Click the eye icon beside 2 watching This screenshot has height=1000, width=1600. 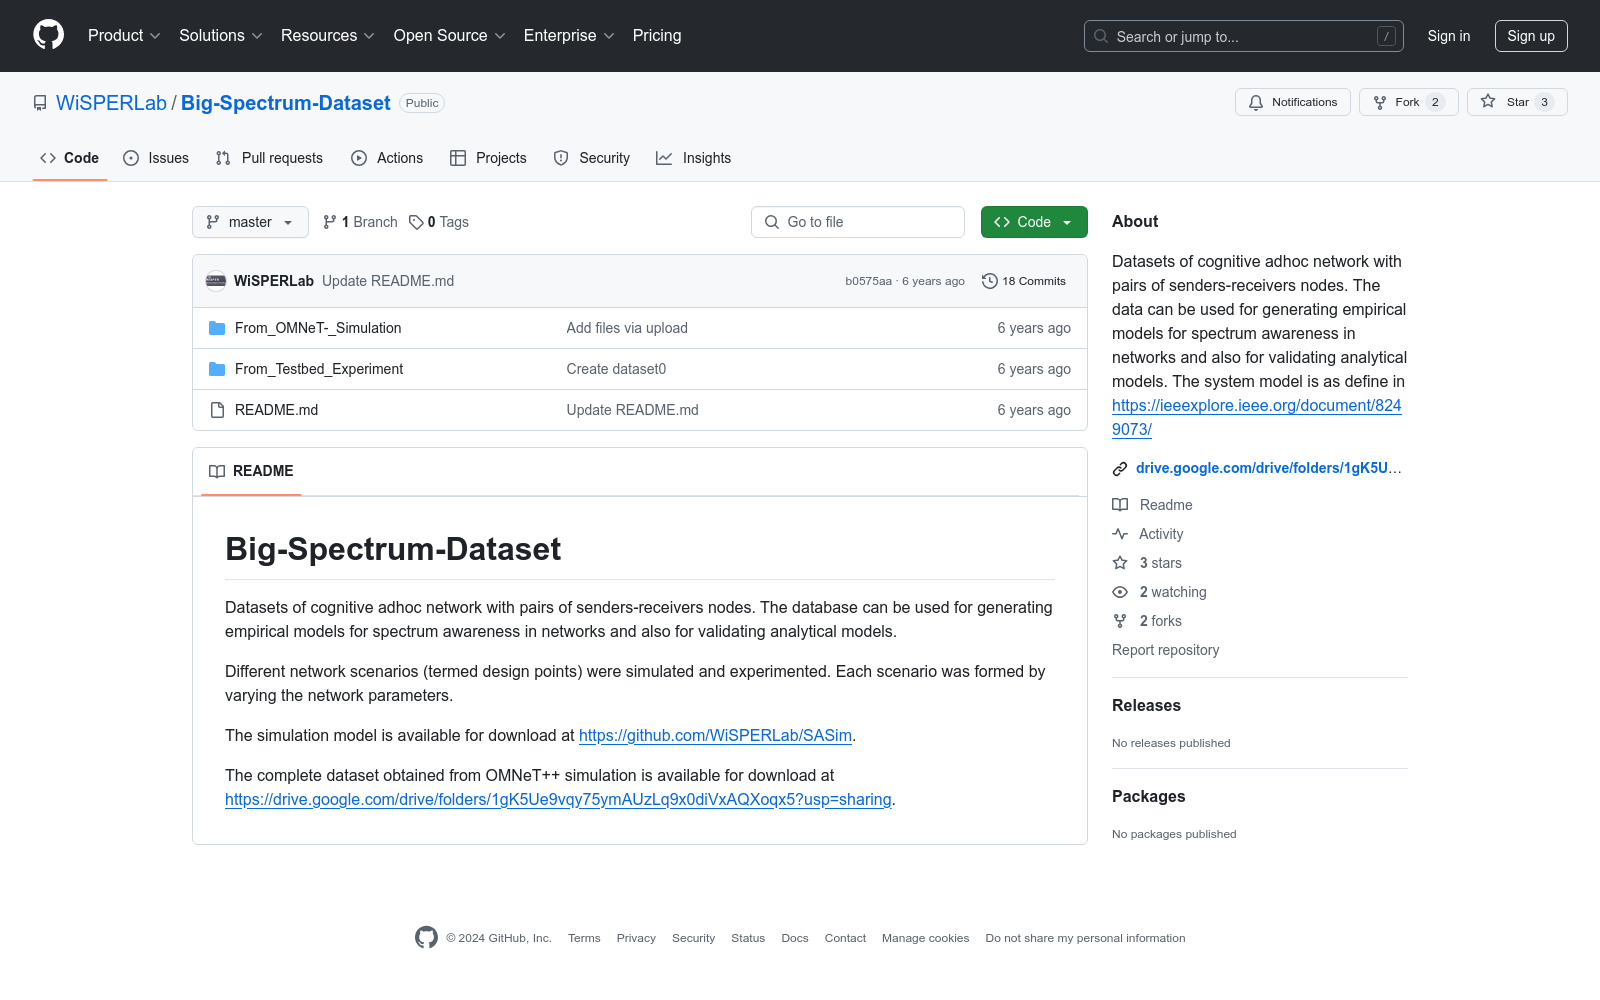tap(1120, 592)
